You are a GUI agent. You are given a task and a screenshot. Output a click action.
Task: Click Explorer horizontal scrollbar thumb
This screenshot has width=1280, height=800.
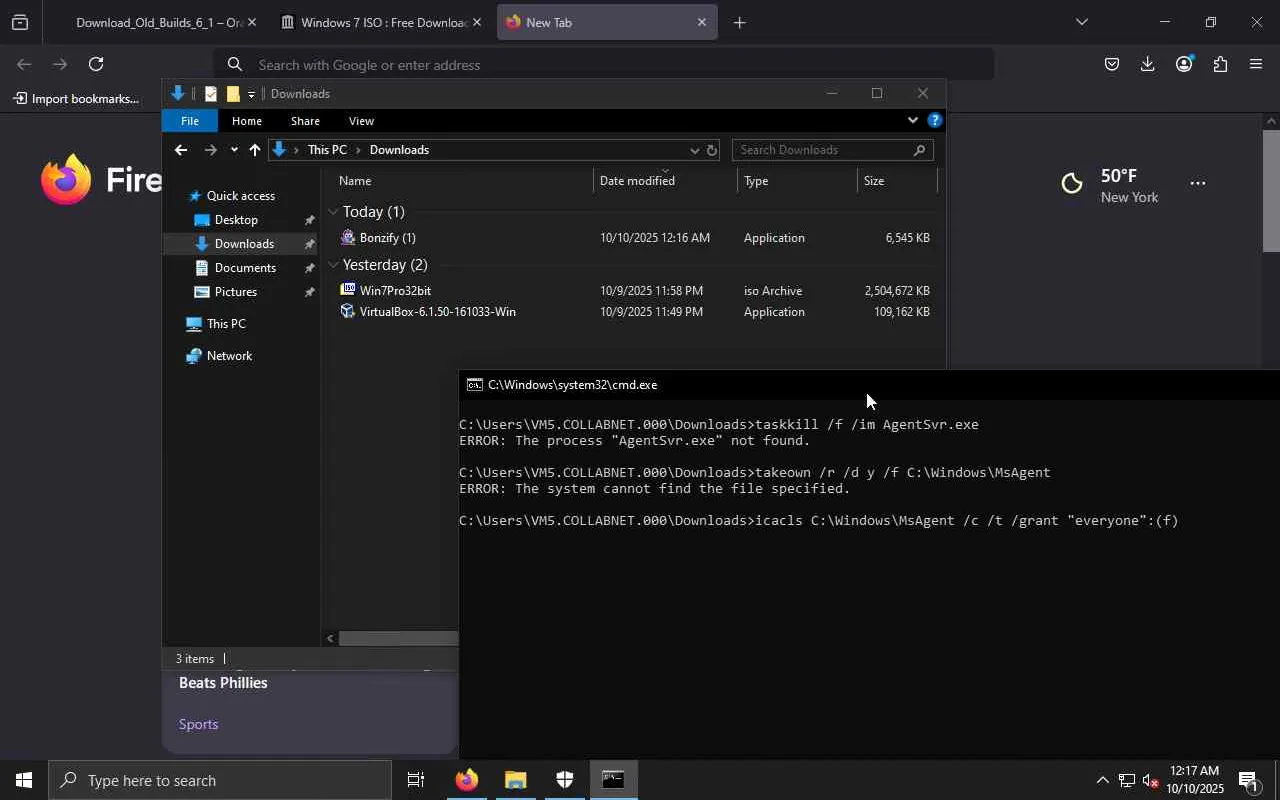pyautogui.click(x=398, y=638)
